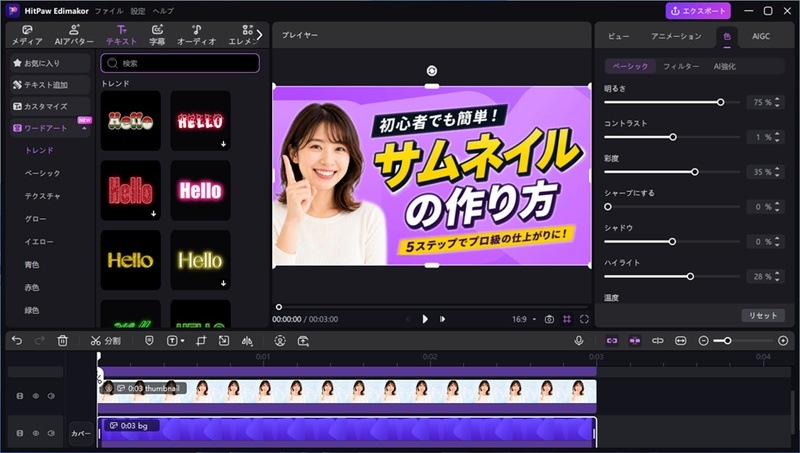This screenshot has width=800, height=453.
Task: Download the red dotted Hello style arrow
Action: coord(153,214)
